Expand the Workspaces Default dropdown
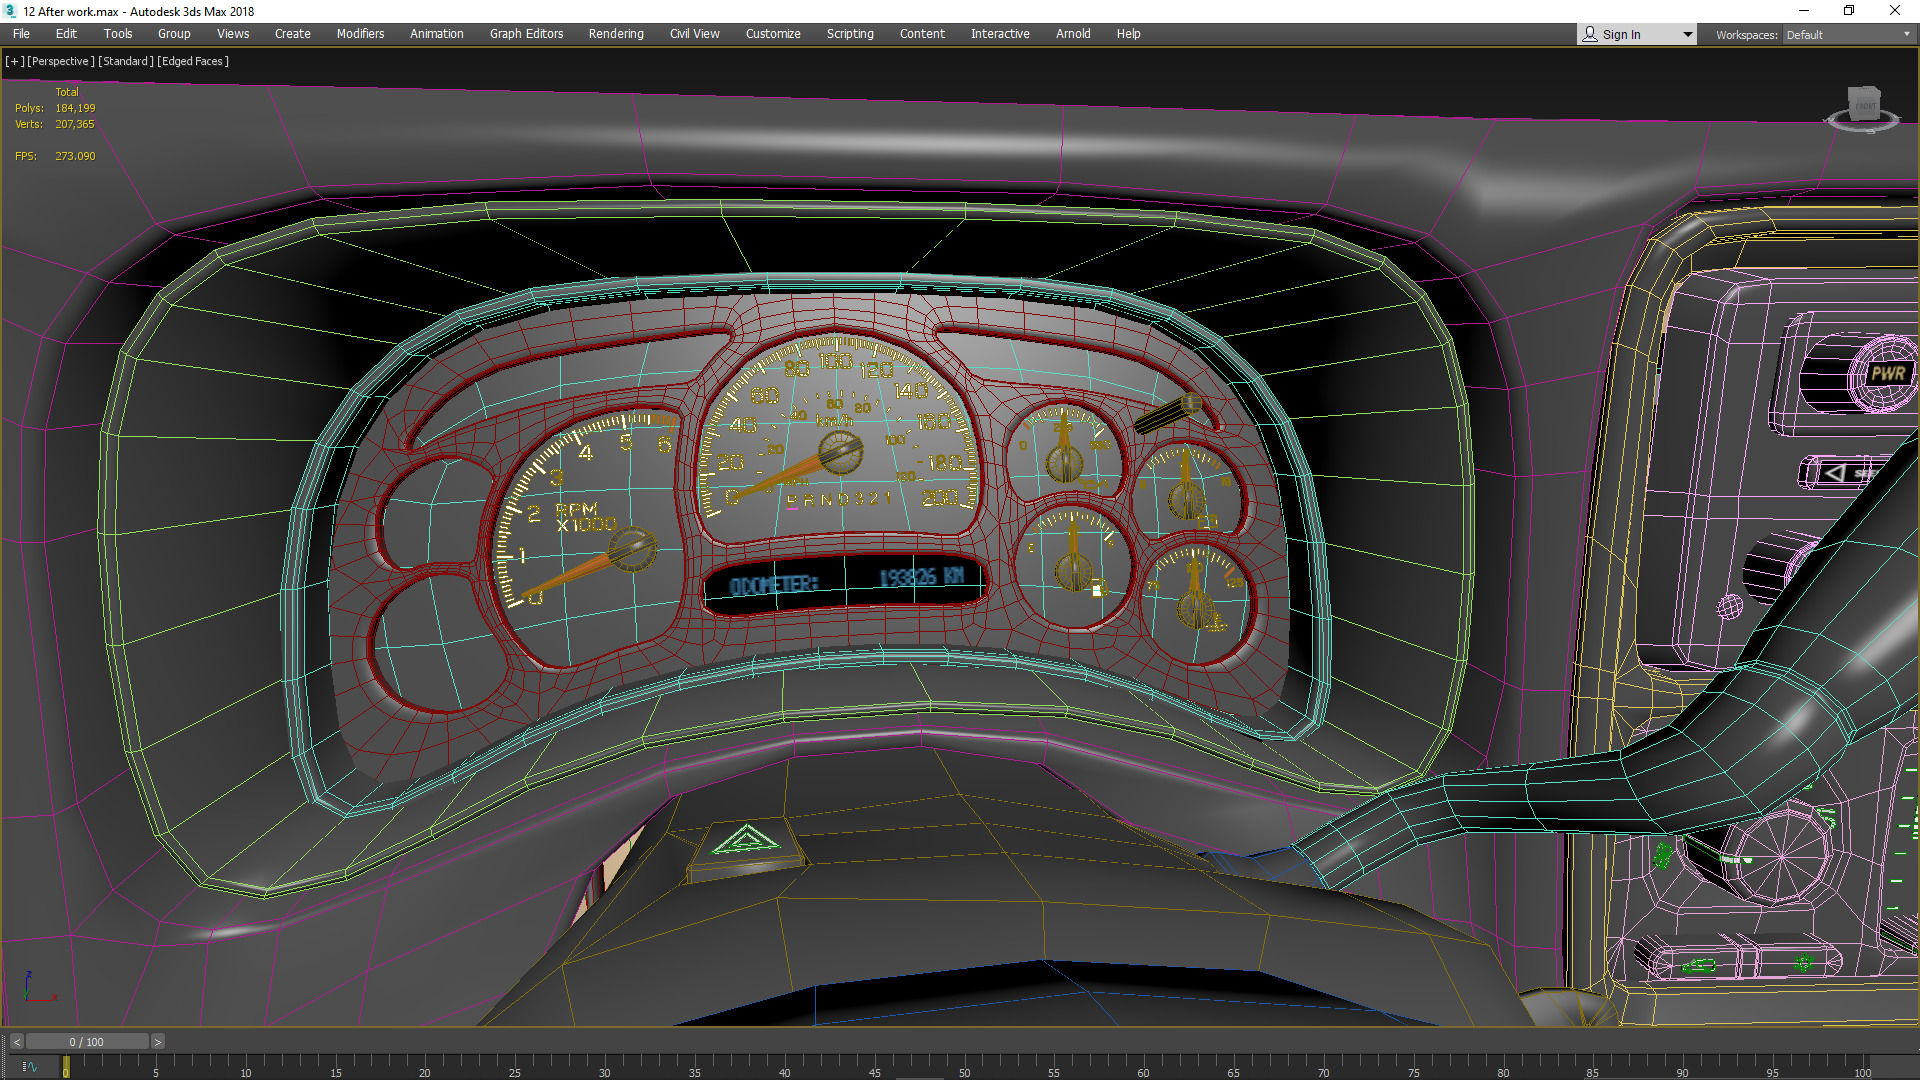 click(x=1906, y=34)
